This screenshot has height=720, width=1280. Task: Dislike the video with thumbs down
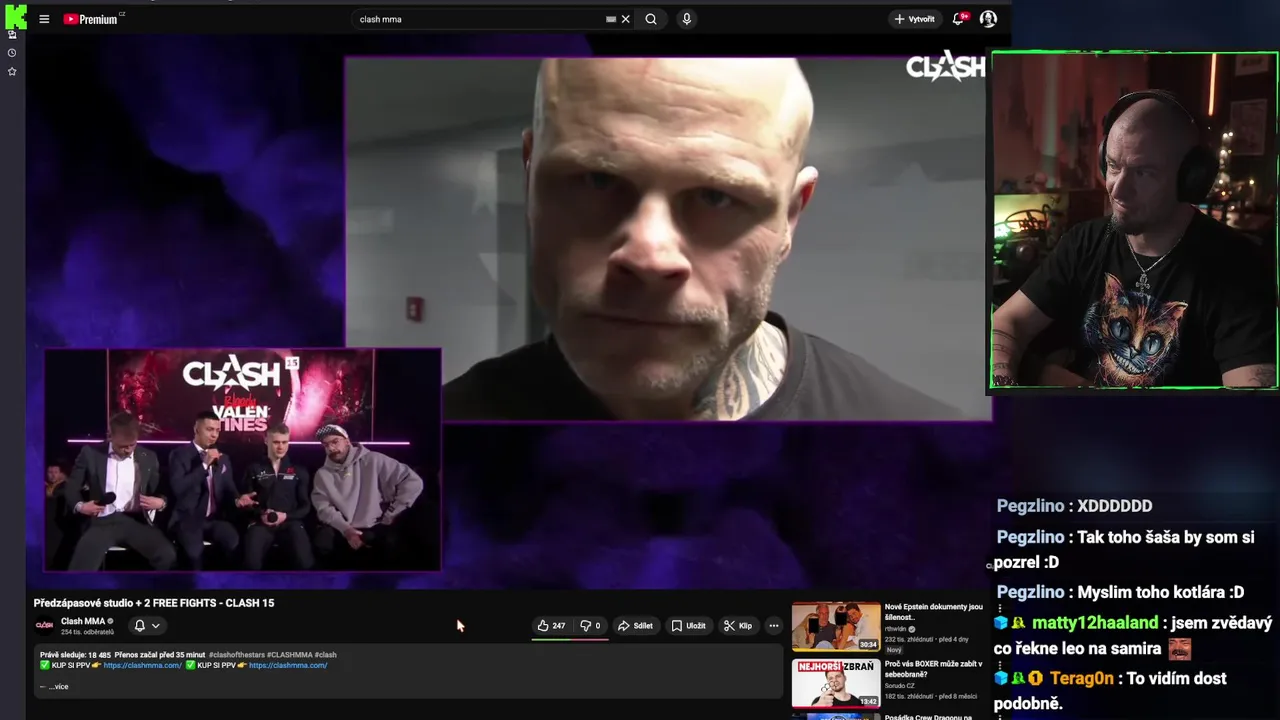pyautogui.click(x=591, y=626)
